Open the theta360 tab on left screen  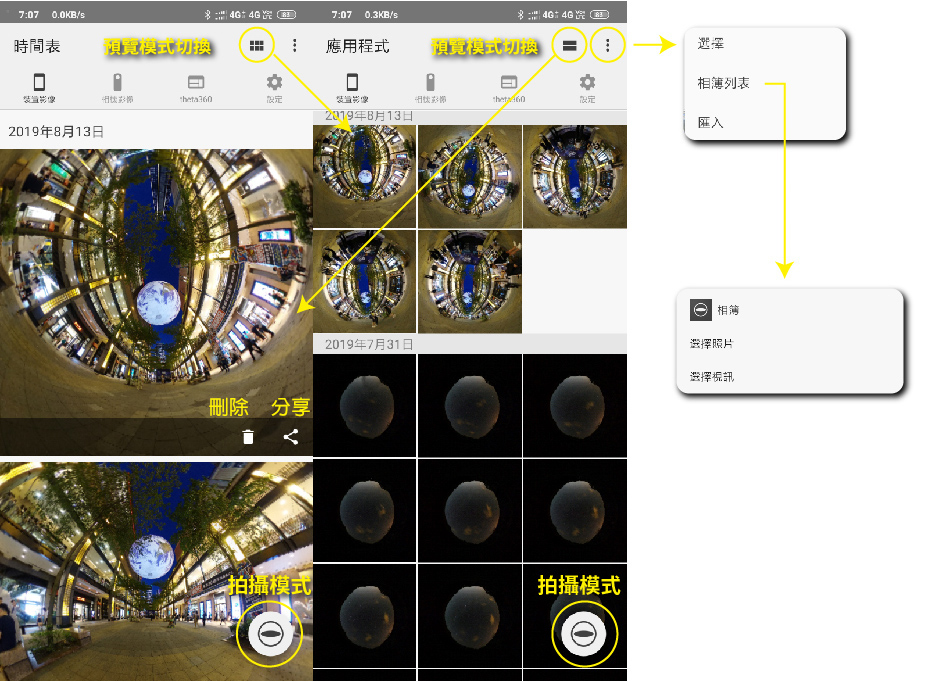pyautogui.click(x=195, y=88)
